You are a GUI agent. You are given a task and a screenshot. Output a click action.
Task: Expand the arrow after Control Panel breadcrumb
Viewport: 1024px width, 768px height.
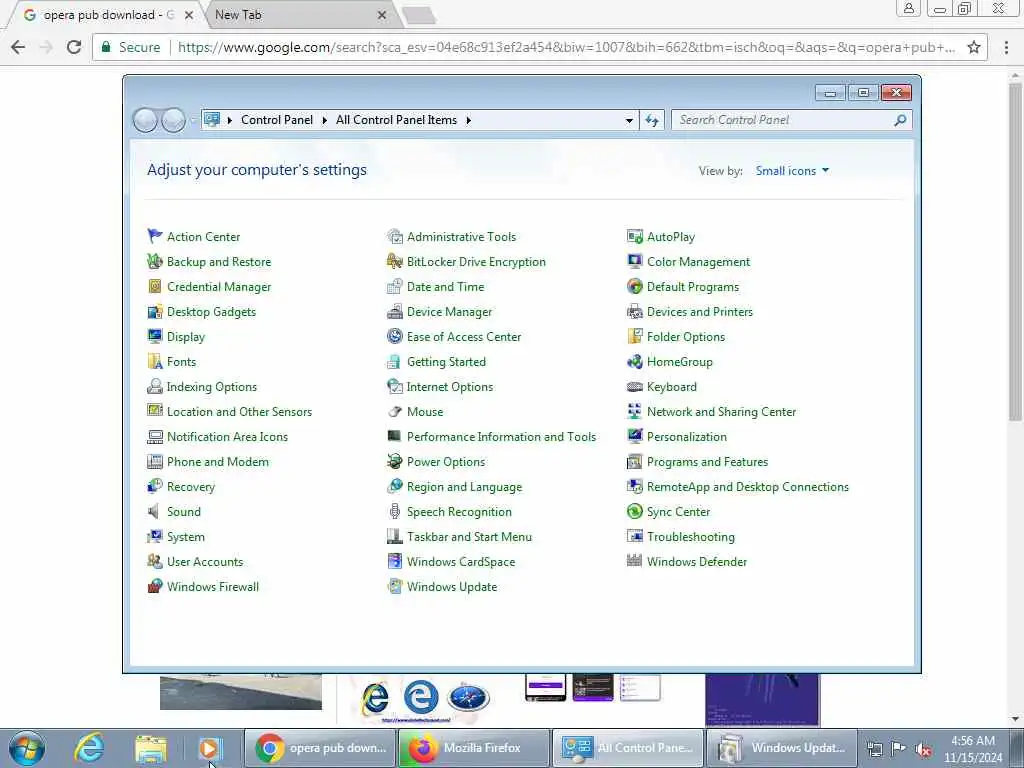(x=324, y=120)
